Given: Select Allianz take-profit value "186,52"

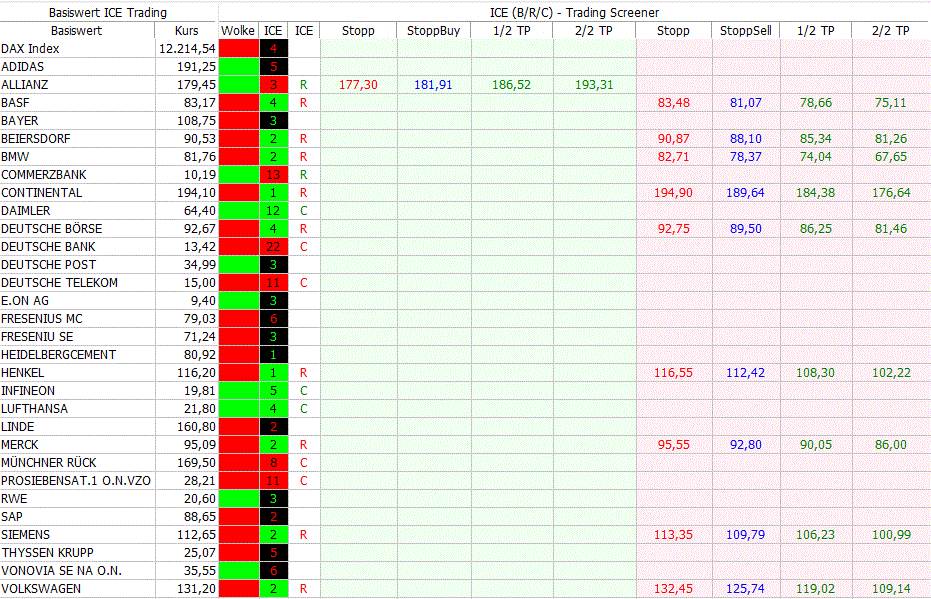Looking at the screenshot, I should click(511, 85).
